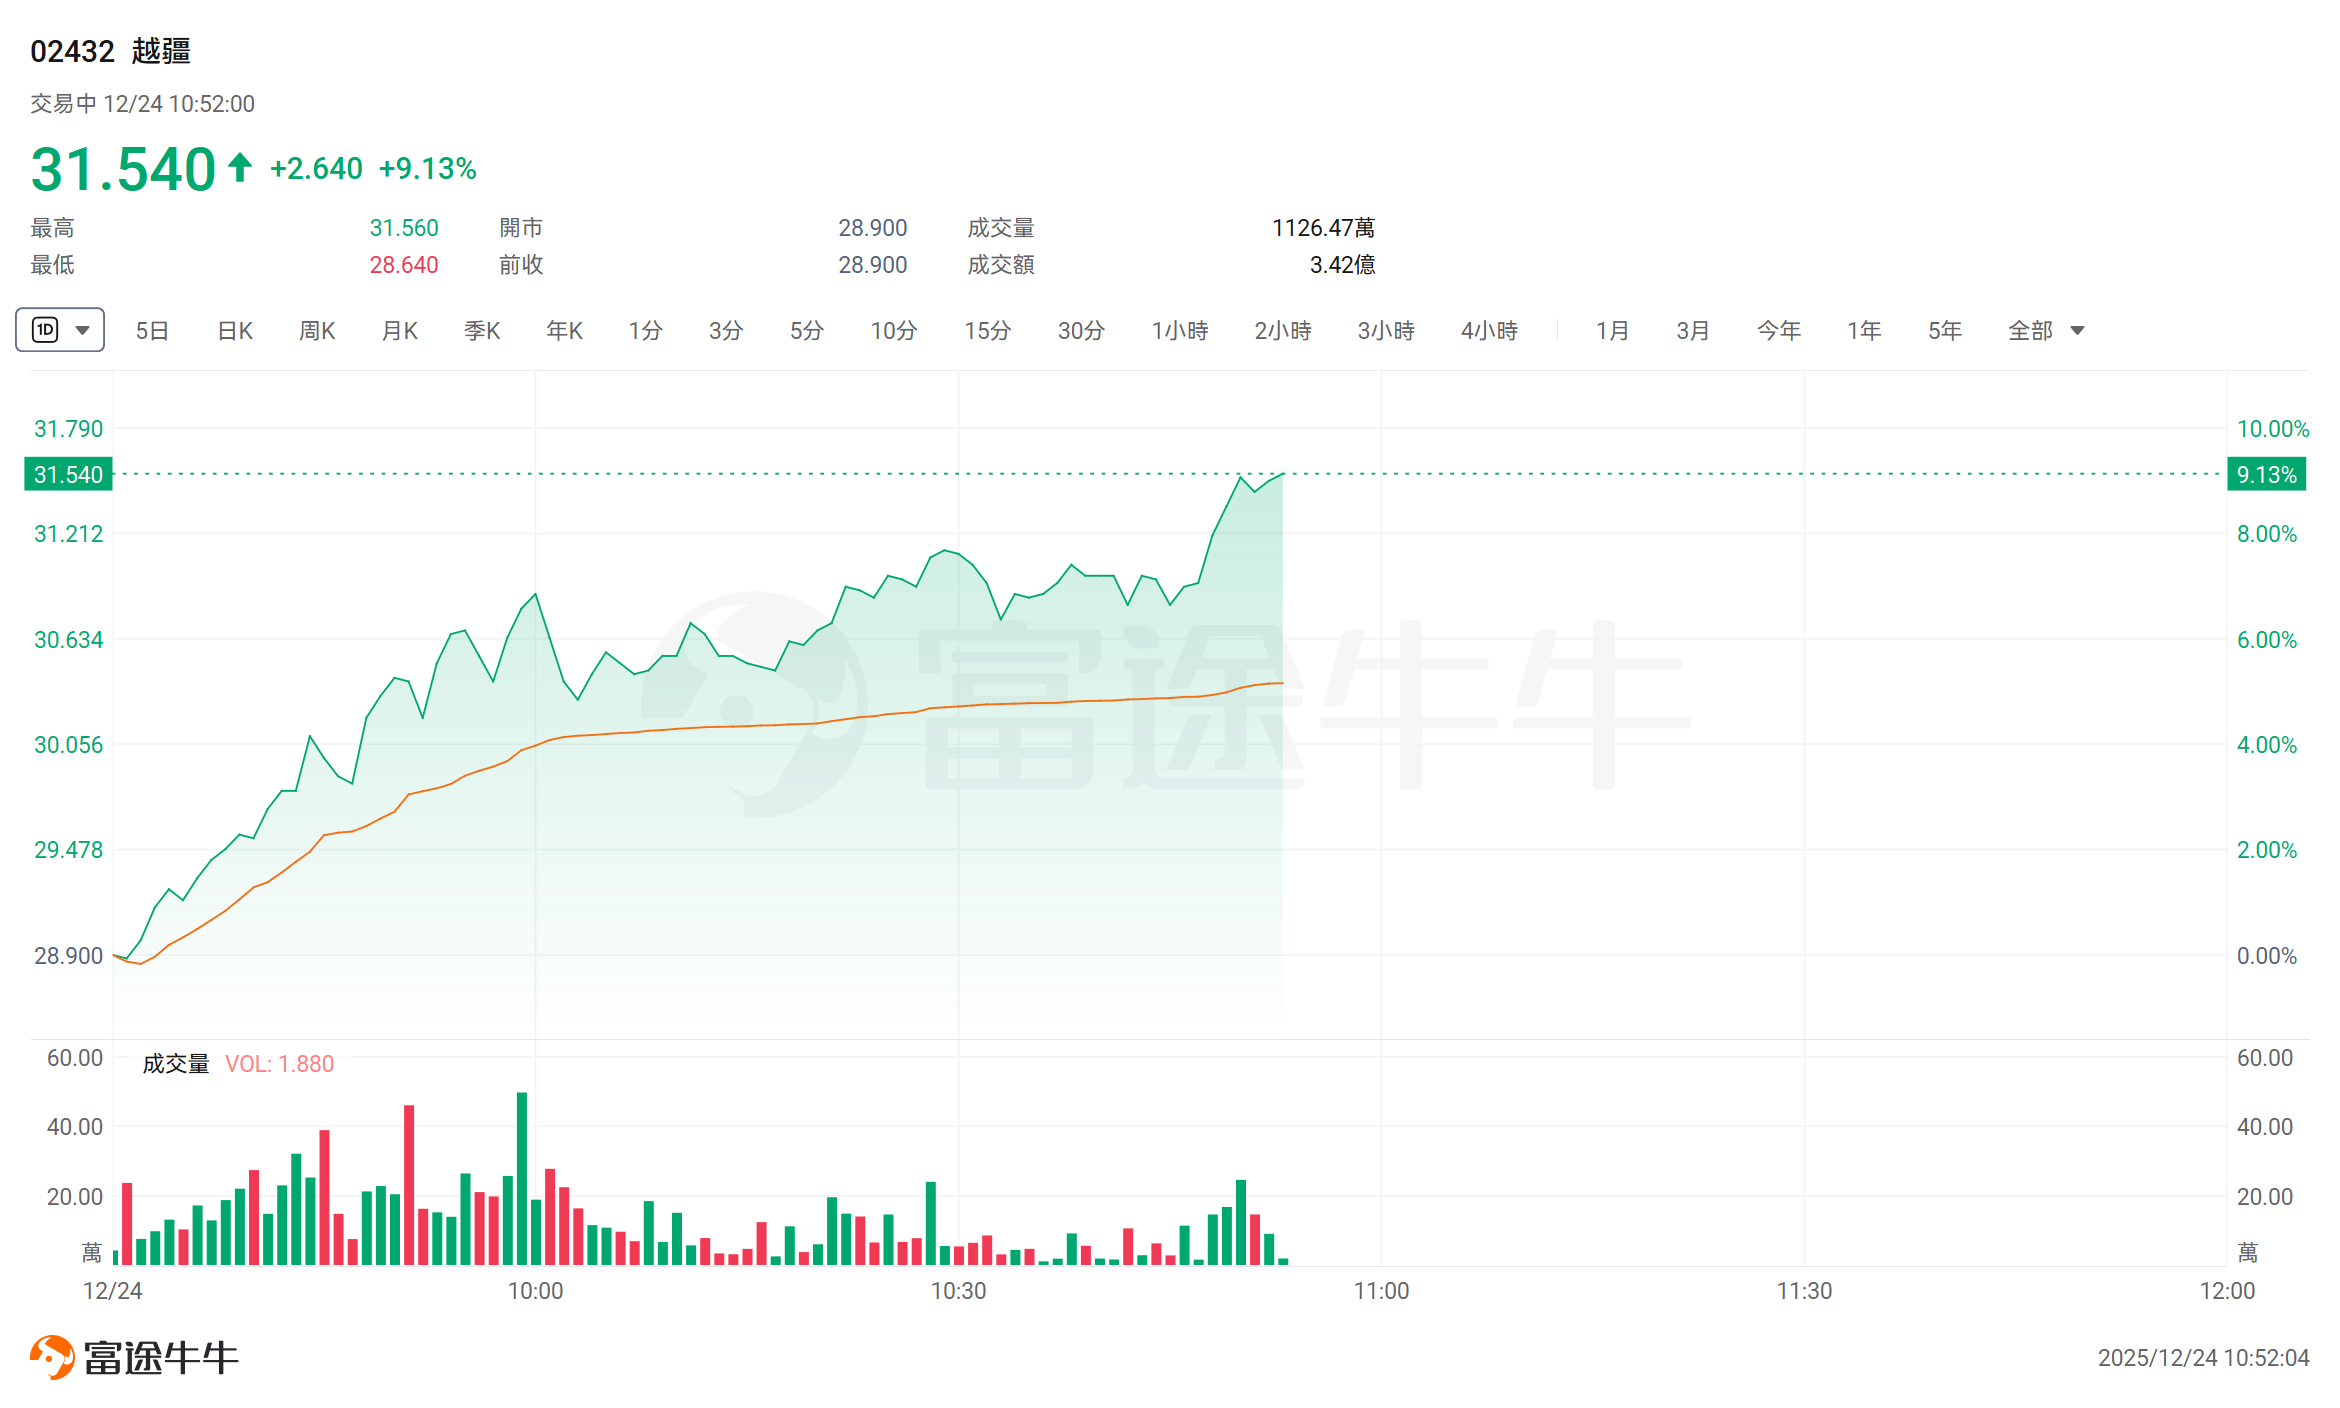Click the 9.13% percent axis marker
Screen dimensions: 2340x1408
point(2266,475)
